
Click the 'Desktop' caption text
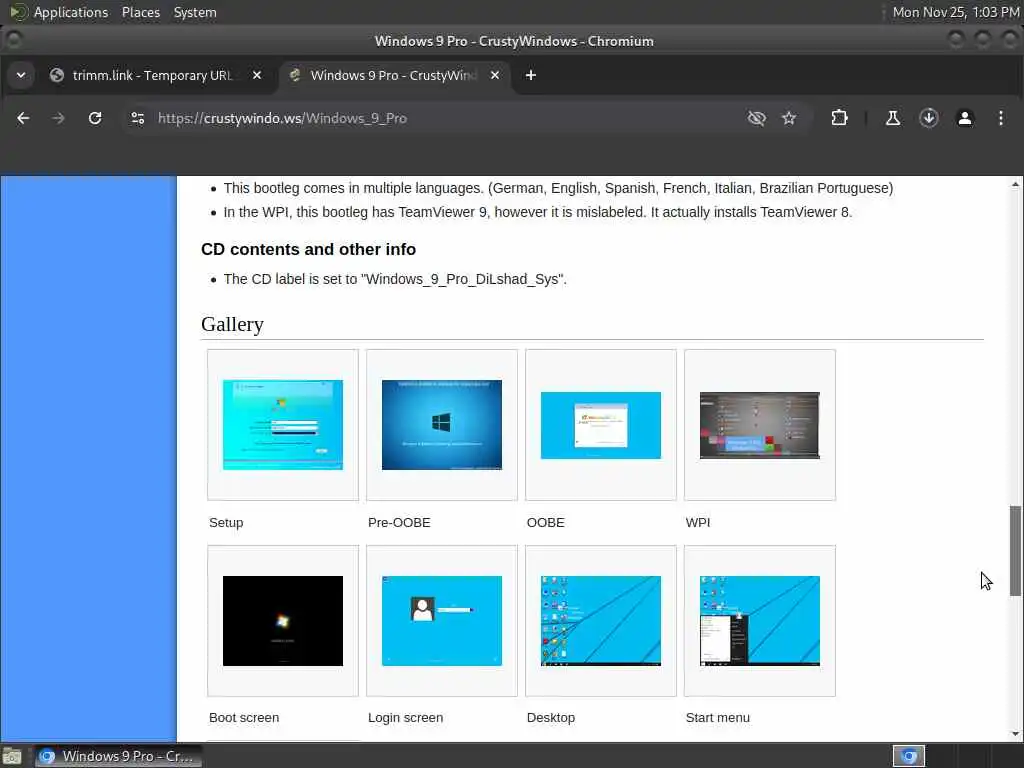(551, 718)
